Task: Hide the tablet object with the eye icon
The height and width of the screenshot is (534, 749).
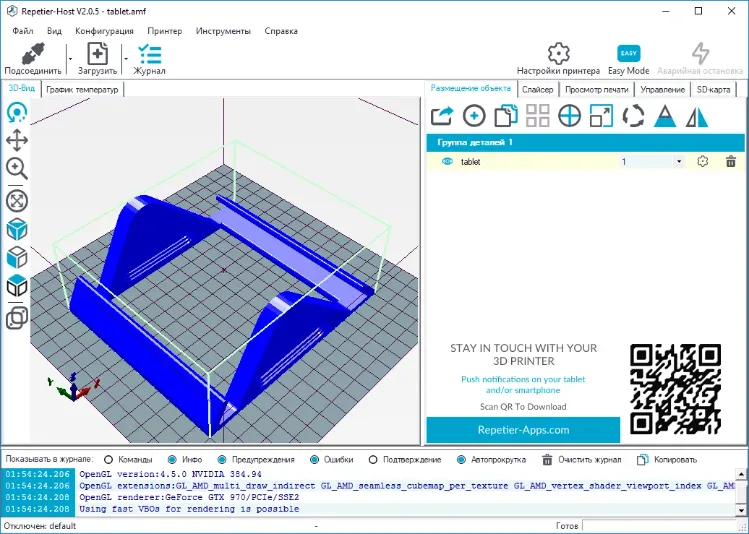Action: (x=447, y=161)
